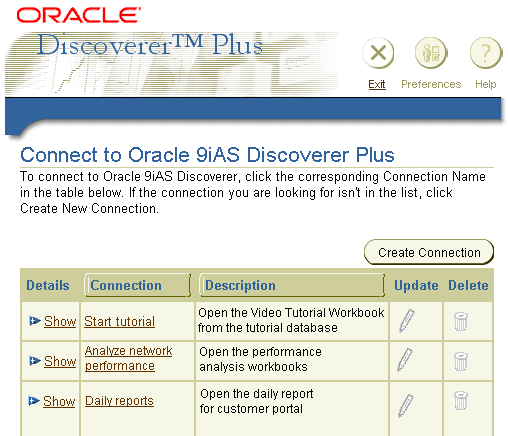Click the Exit link text
508x436 pixels.
pos(377,84)
